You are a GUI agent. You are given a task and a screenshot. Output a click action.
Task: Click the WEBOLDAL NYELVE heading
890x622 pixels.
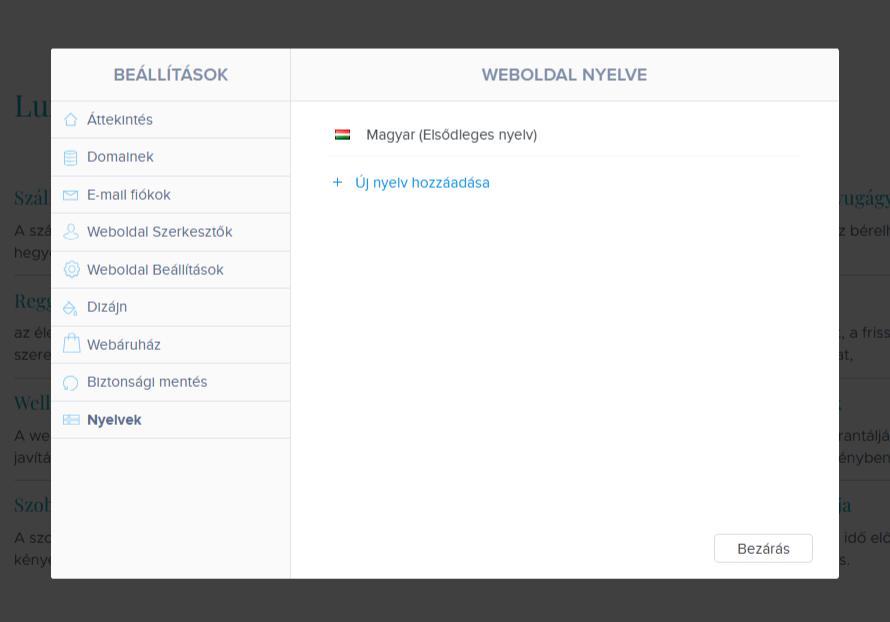pos(564,75)
